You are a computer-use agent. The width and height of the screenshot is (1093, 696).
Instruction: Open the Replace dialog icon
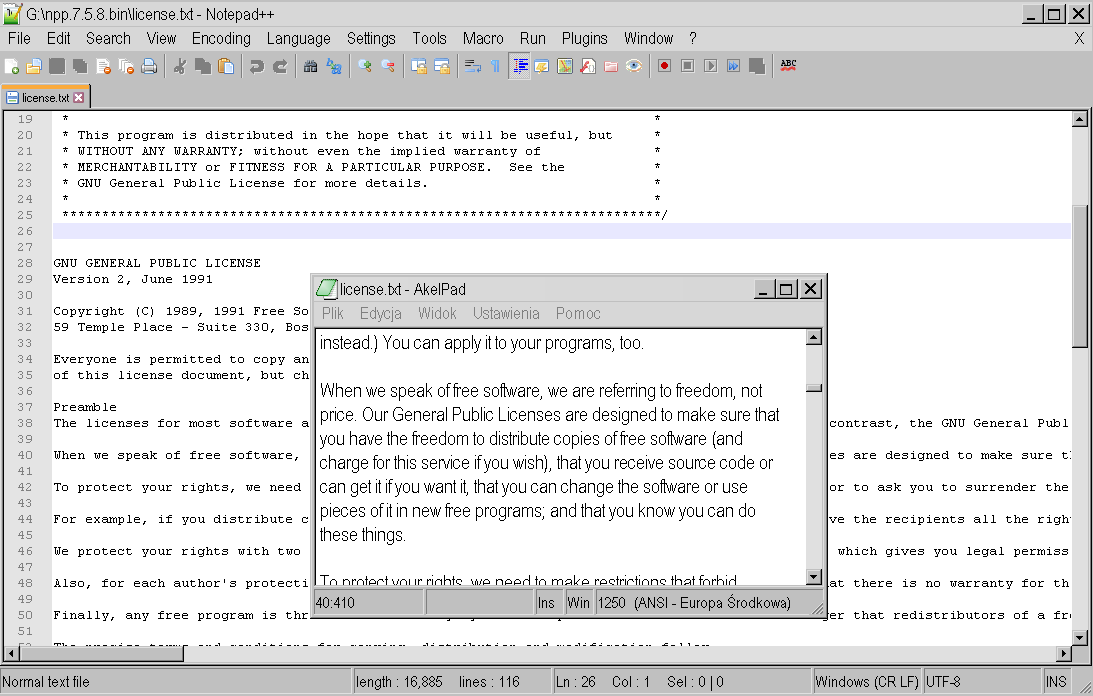click(334, 66)
